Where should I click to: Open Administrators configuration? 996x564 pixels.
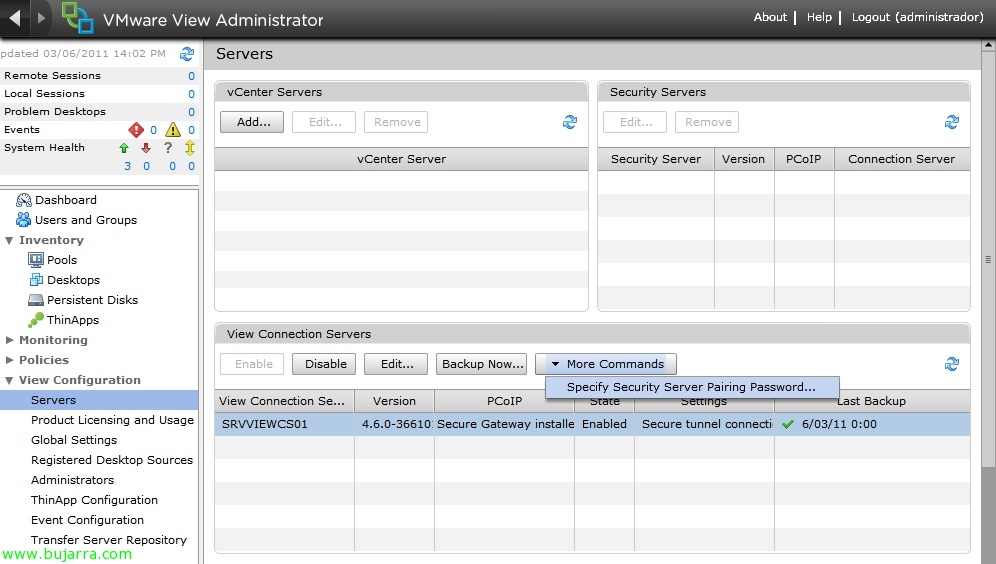click(x=72, y=480)
